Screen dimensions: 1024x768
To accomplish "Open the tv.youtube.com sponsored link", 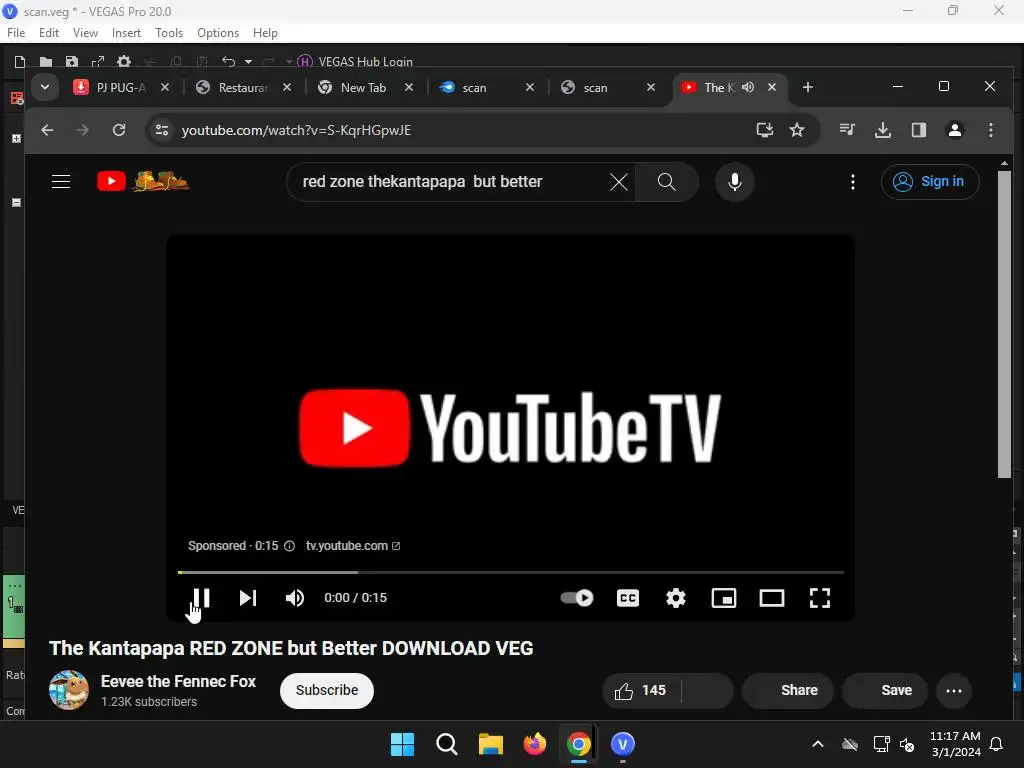I will click(353, 545).
